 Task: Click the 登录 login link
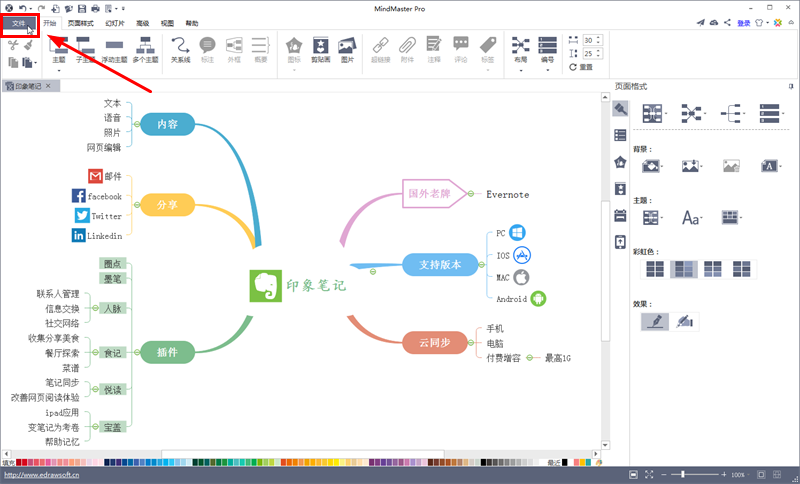tap(743, 23)
